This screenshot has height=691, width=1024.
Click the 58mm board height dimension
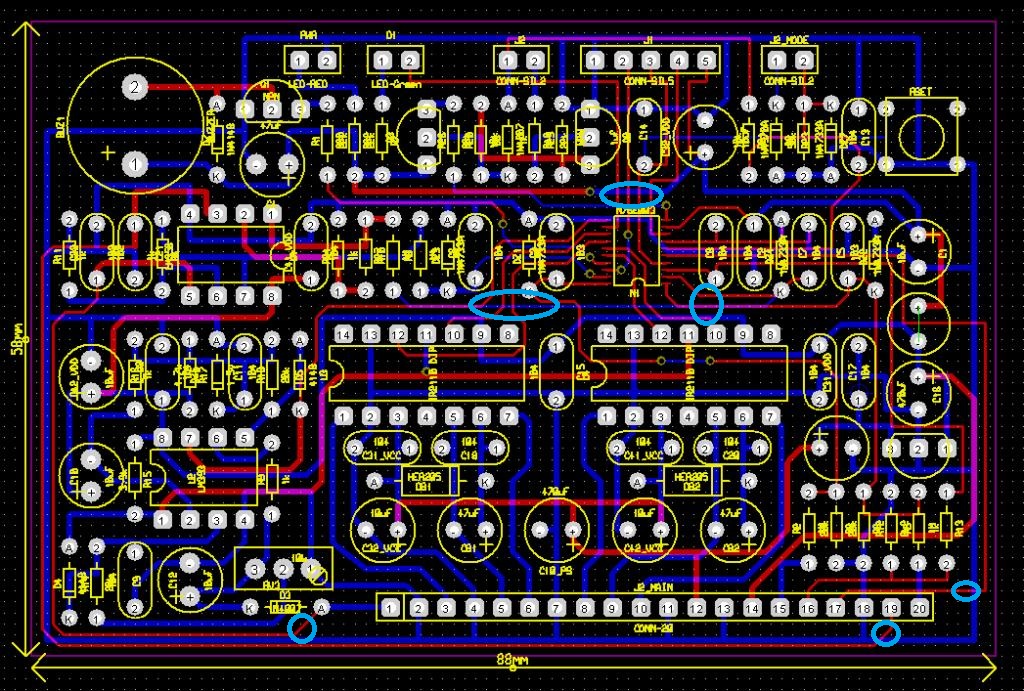[18, 340]
